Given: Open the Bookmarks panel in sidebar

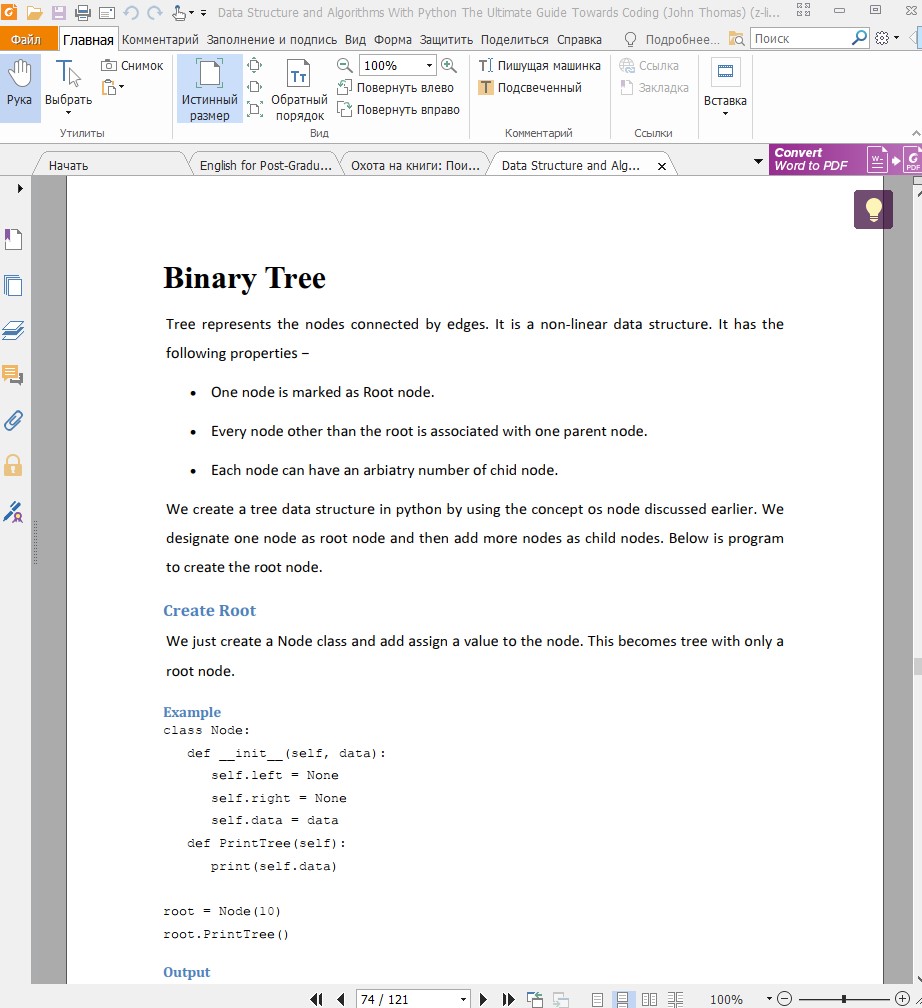Looking at the screenshot, I should [x=14, y=240].
